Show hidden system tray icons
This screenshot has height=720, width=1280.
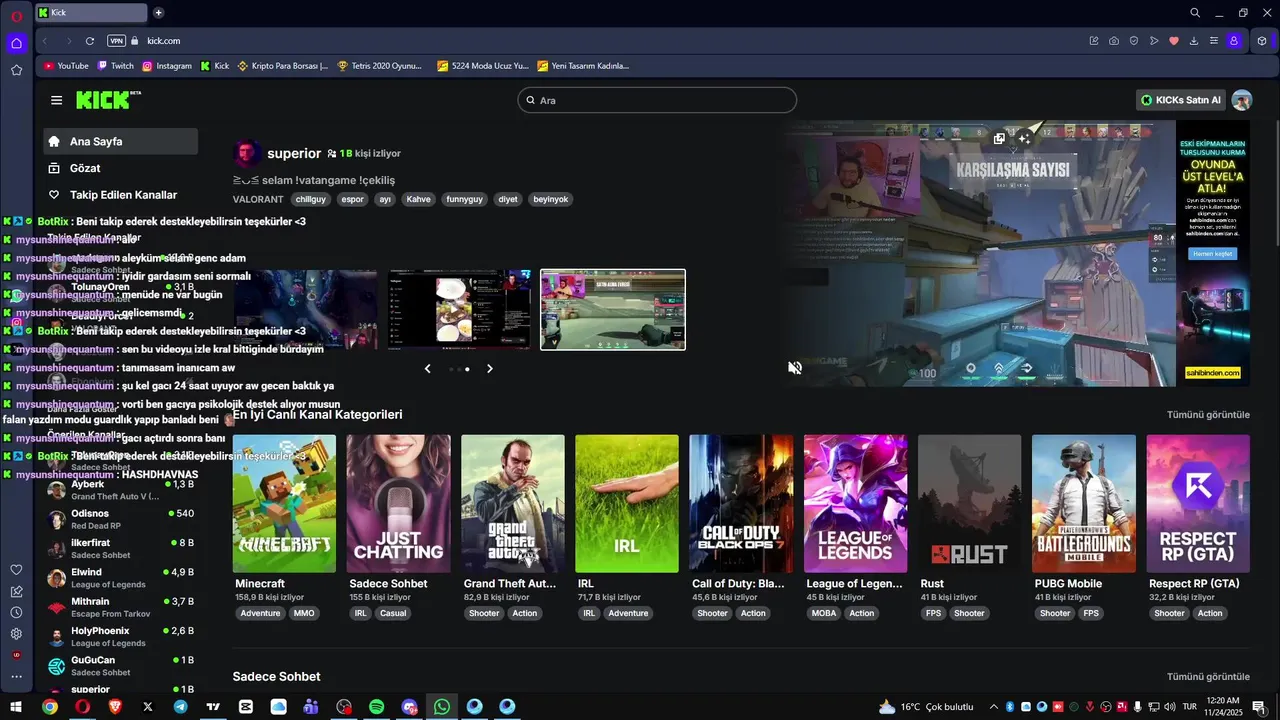[x=993, y=707]
